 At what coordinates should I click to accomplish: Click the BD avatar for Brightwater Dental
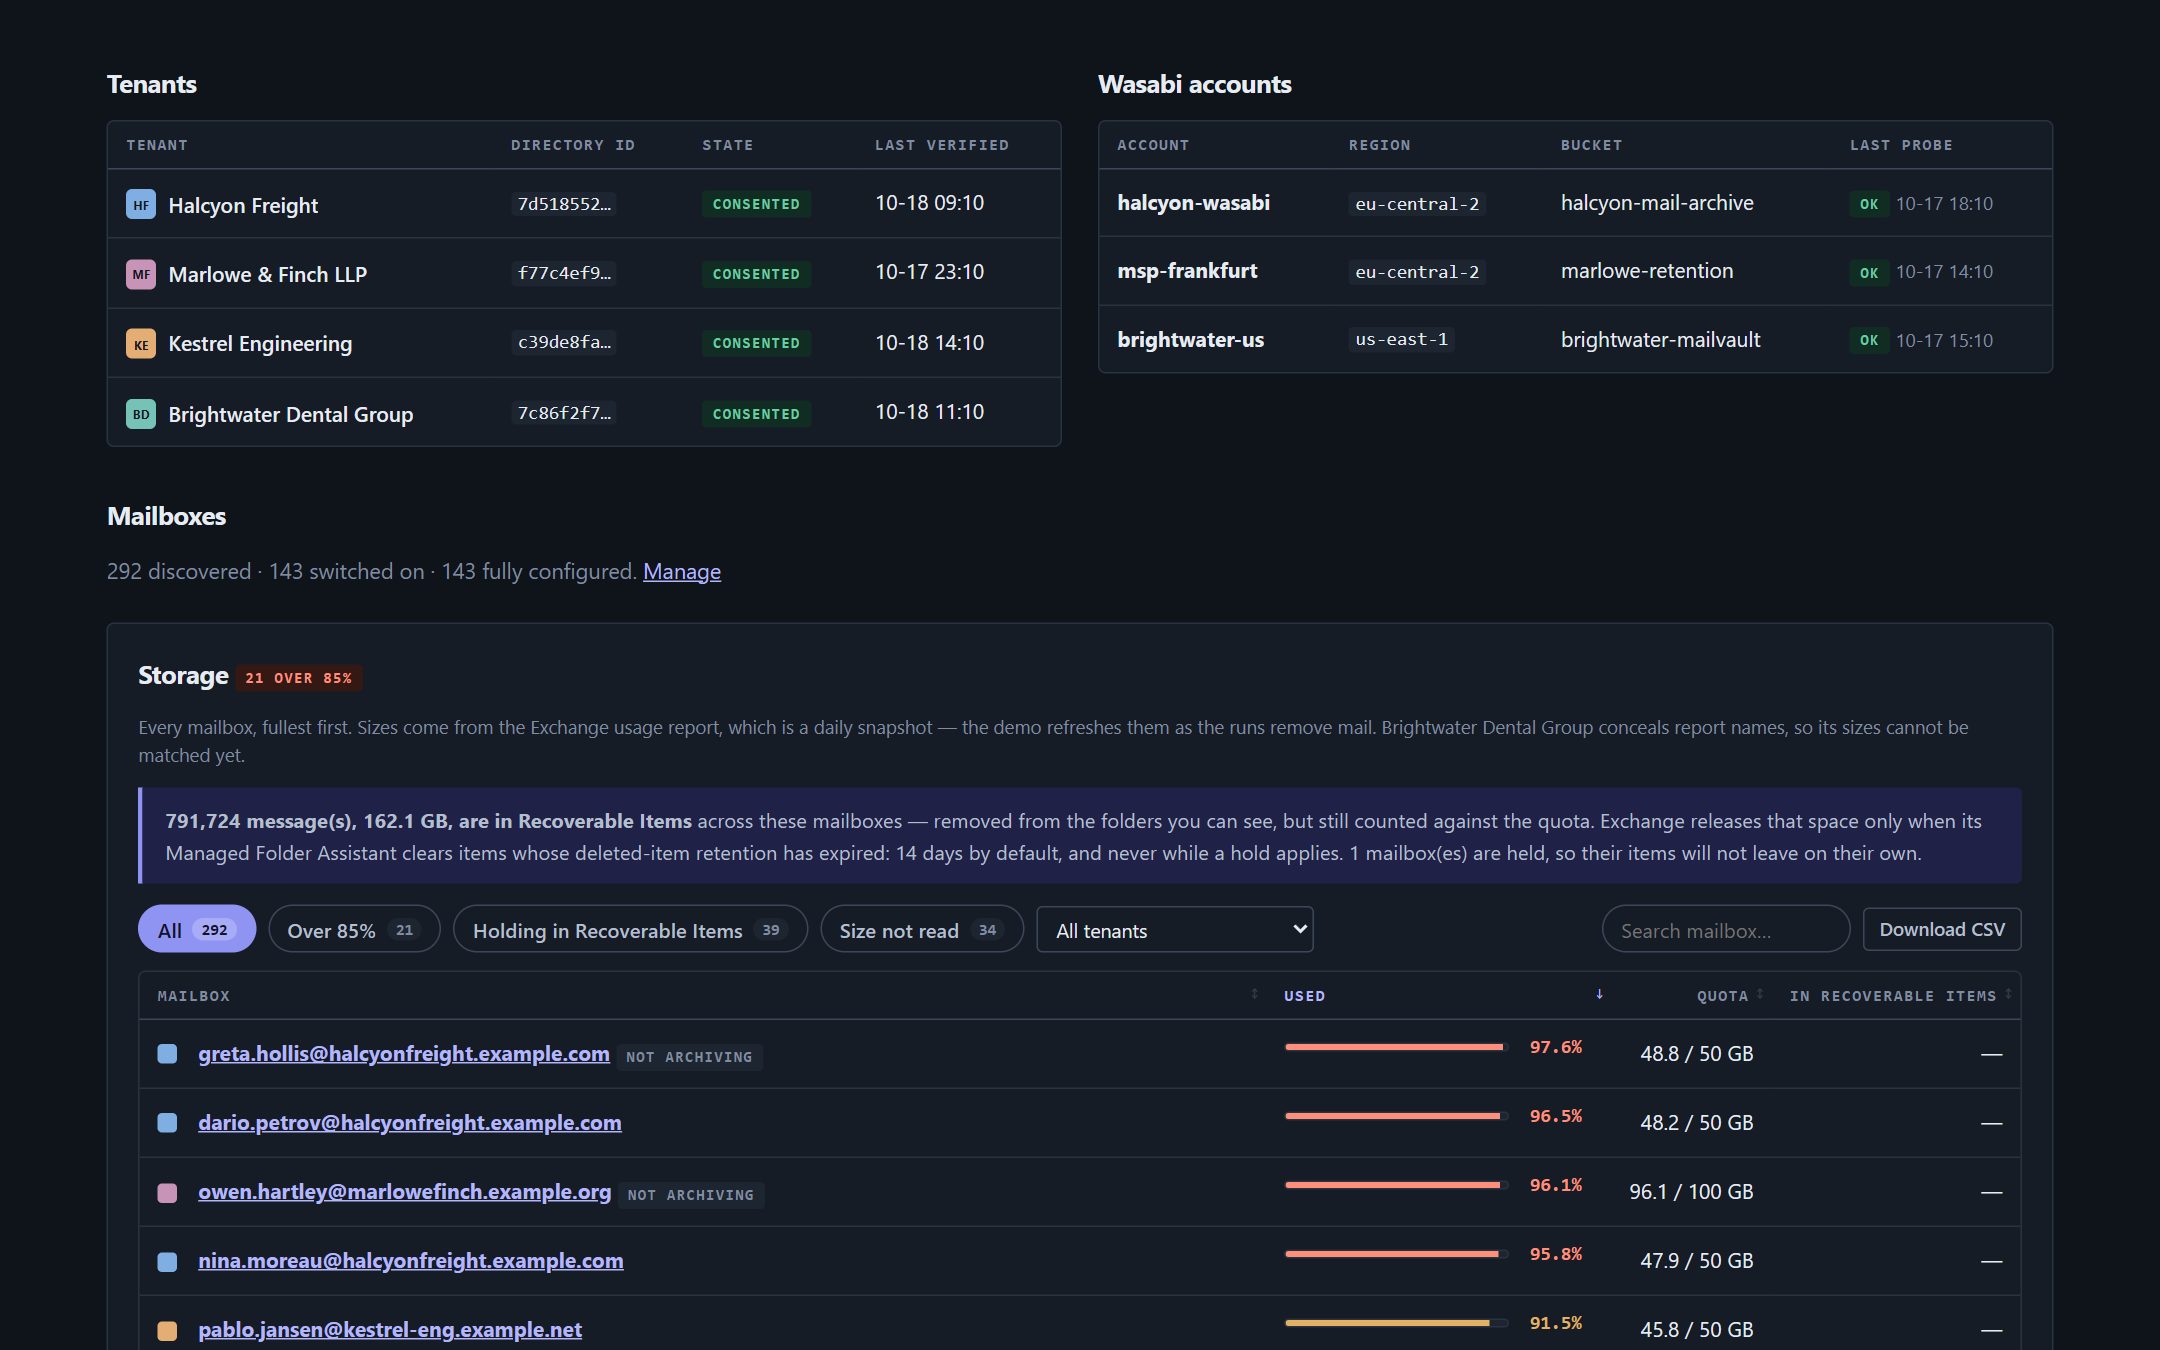point(141,414)
